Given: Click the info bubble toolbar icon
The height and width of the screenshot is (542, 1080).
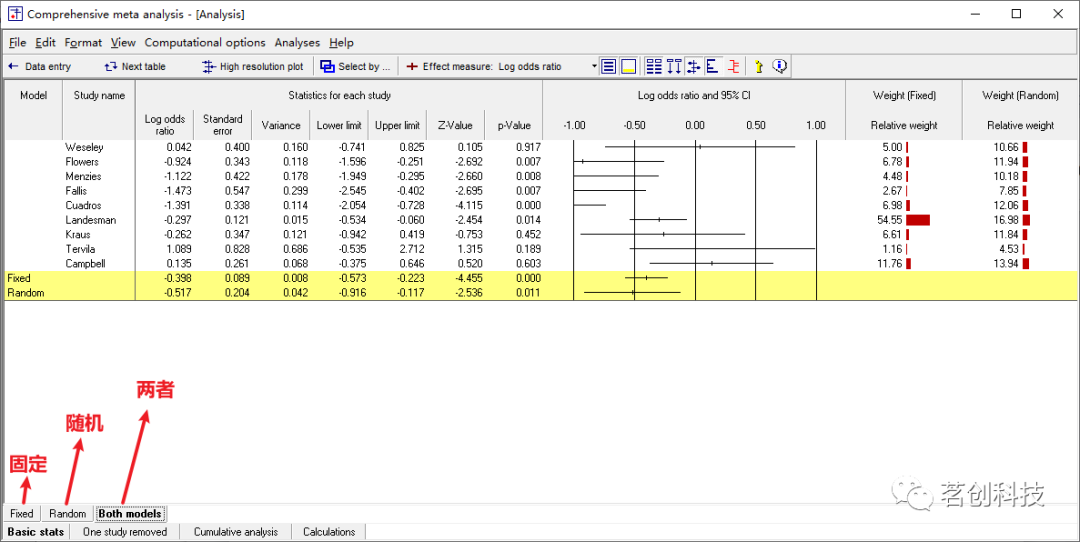Looking at the screenshot, I should [x=780, y=67].
